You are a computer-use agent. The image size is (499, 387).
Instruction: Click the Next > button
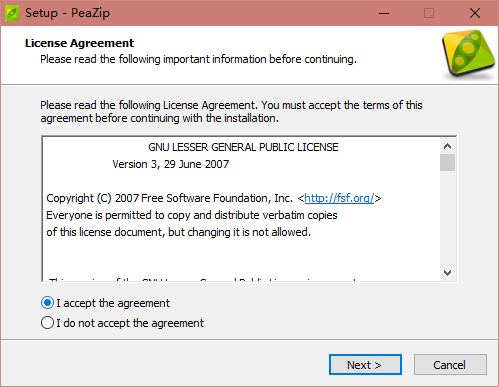(365, 365)
